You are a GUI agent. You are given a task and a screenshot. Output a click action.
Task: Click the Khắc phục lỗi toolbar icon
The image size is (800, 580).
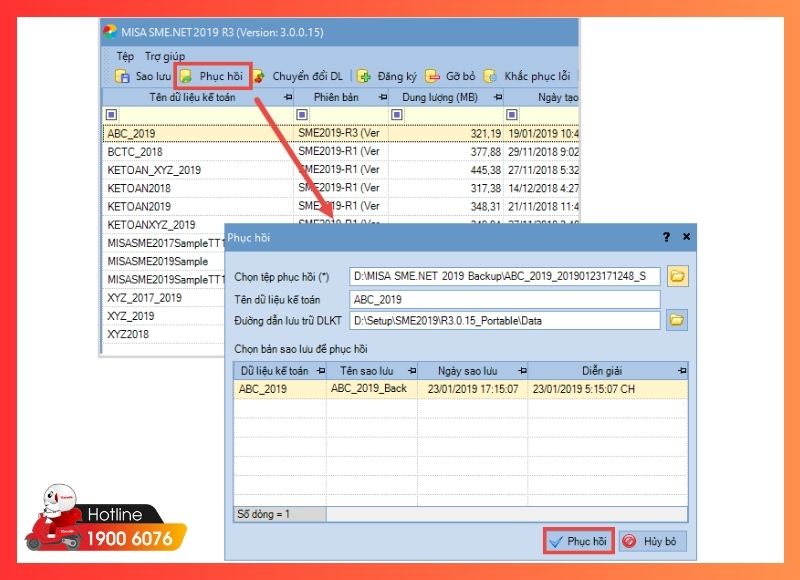pos(491,76)
